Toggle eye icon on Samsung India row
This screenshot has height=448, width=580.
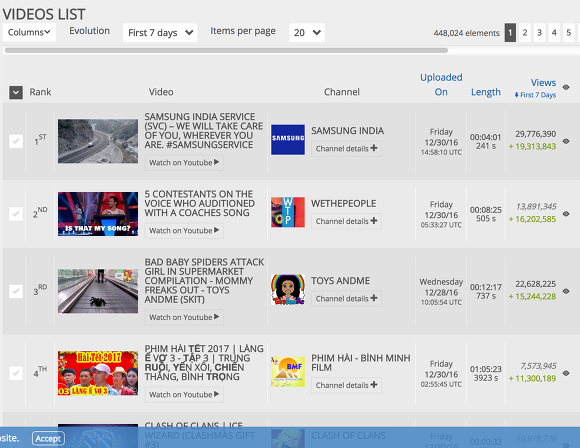coord(566,141)
